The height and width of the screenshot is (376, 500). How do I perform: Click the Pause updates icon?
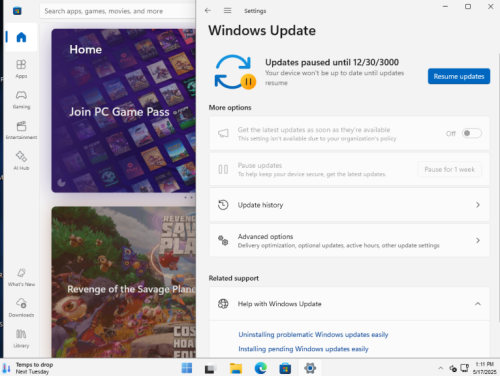tap(223, 169)
